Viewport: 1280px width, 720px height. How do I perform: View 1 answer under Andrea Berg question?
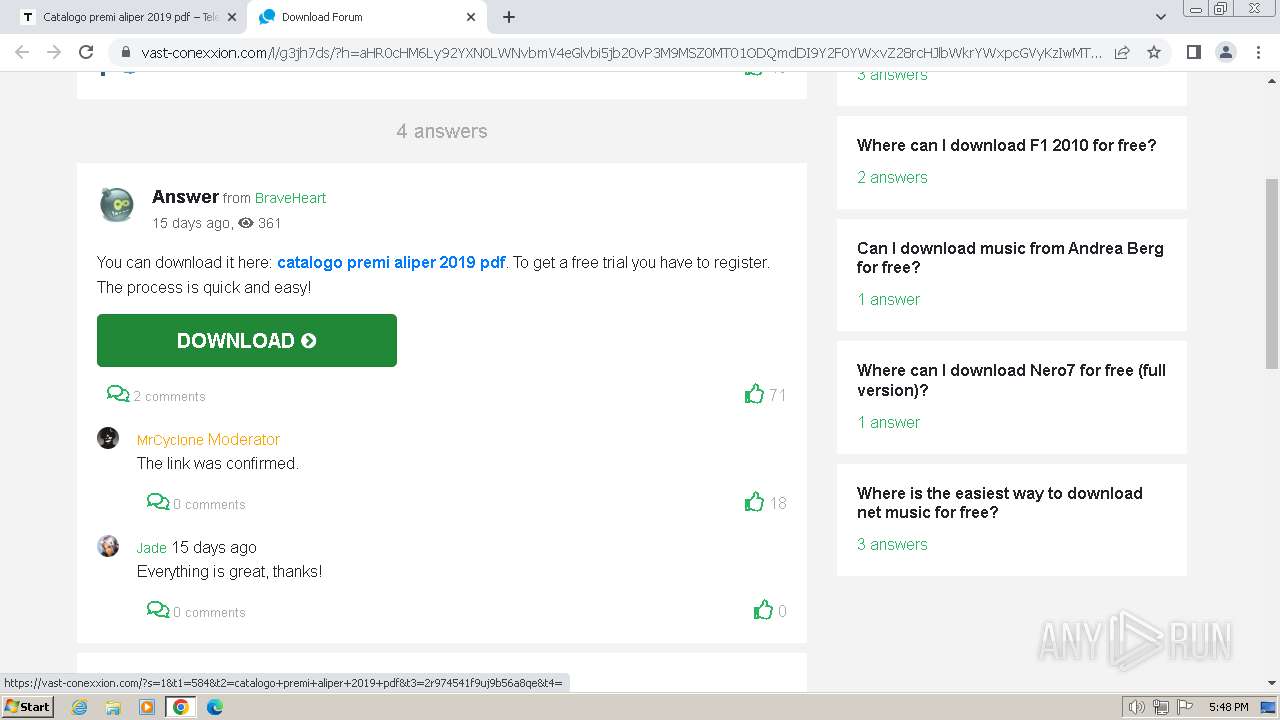pyautogui.click(x=888, y=299)
